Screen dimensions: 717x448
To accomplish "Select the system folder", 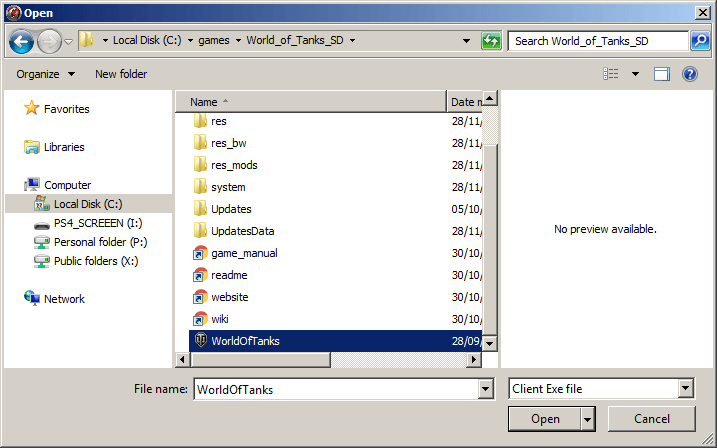I will coord(228,187).
